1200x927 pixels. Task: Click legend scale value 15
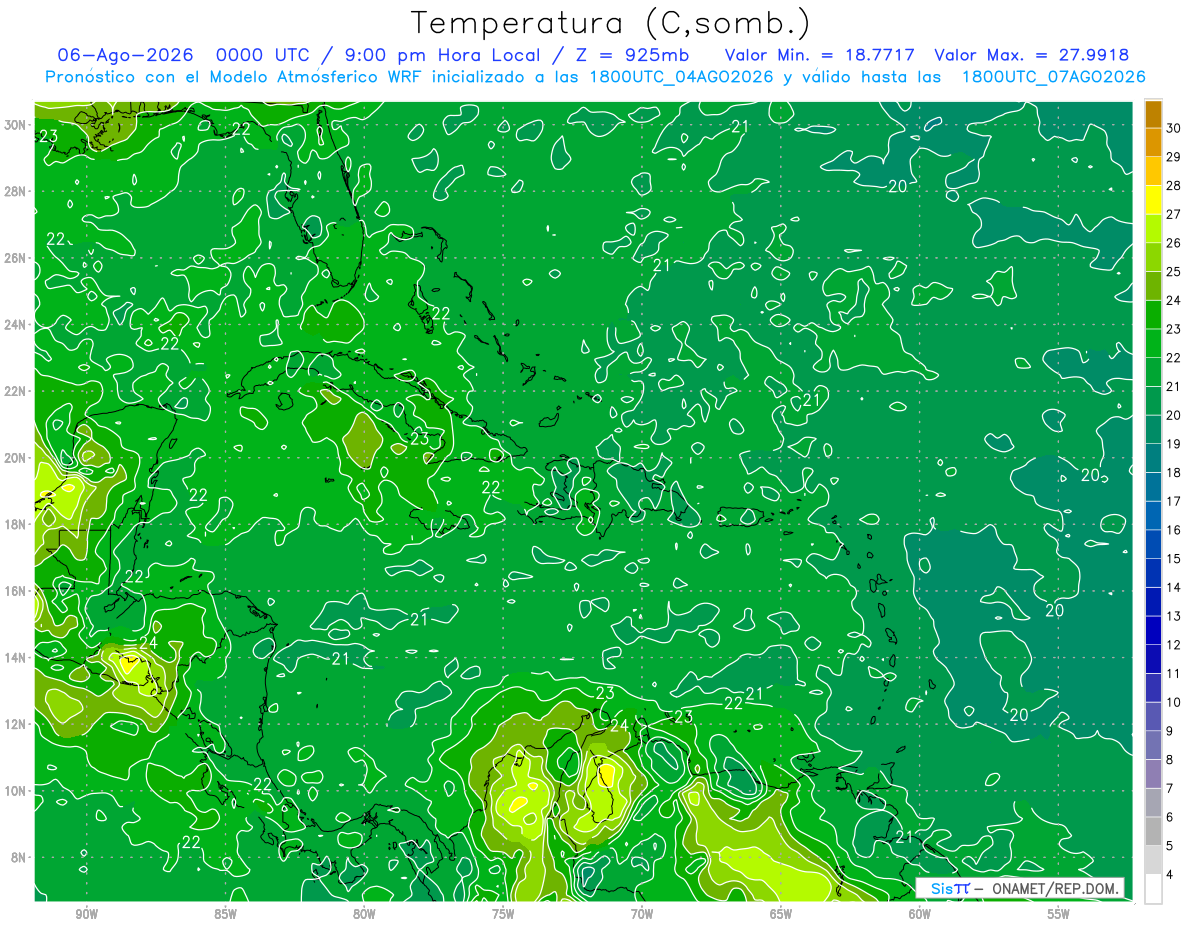(1173, 559)
